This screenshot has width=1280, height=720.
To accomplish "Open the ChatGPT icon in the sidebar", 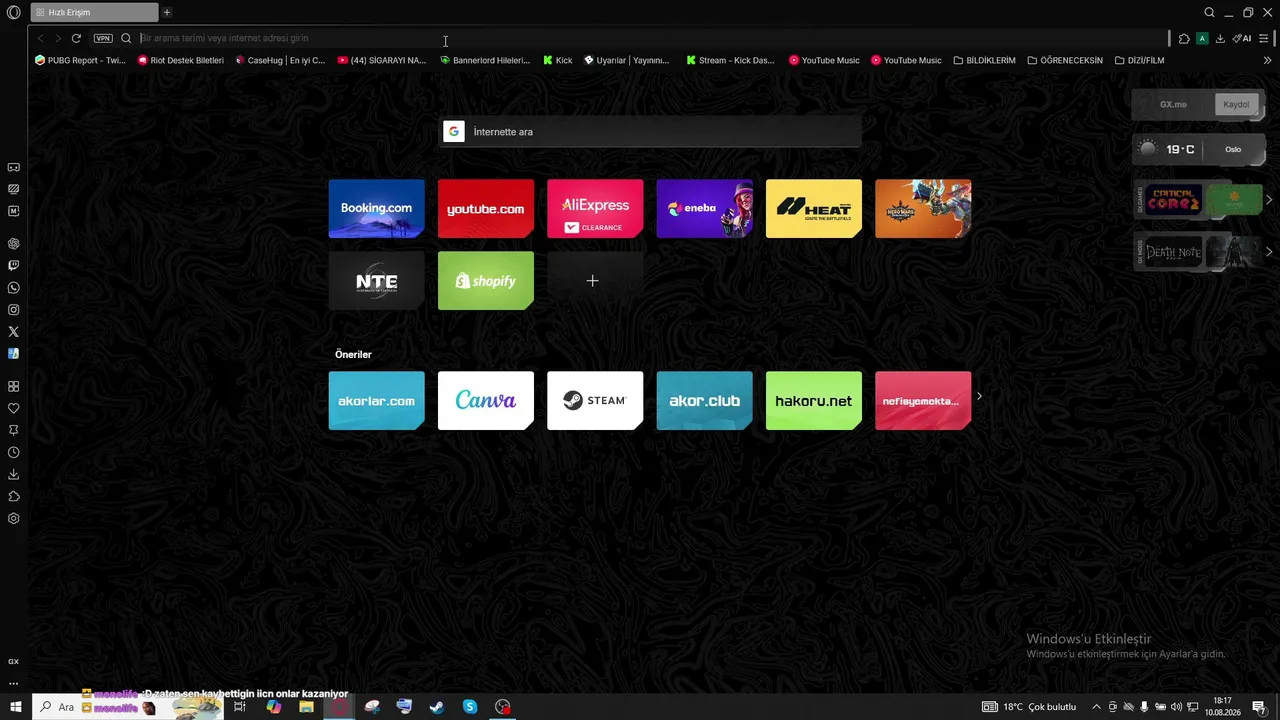I will click(x=14, y=244).
